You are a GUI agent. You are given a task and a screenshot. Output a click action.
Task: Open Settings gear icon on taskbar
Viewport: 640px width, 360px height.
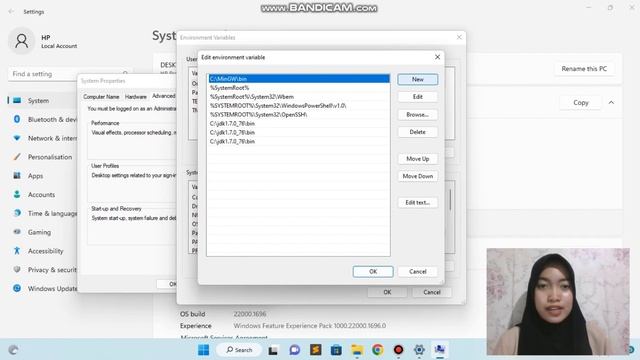pyautogui.click(x=419, y=350)
